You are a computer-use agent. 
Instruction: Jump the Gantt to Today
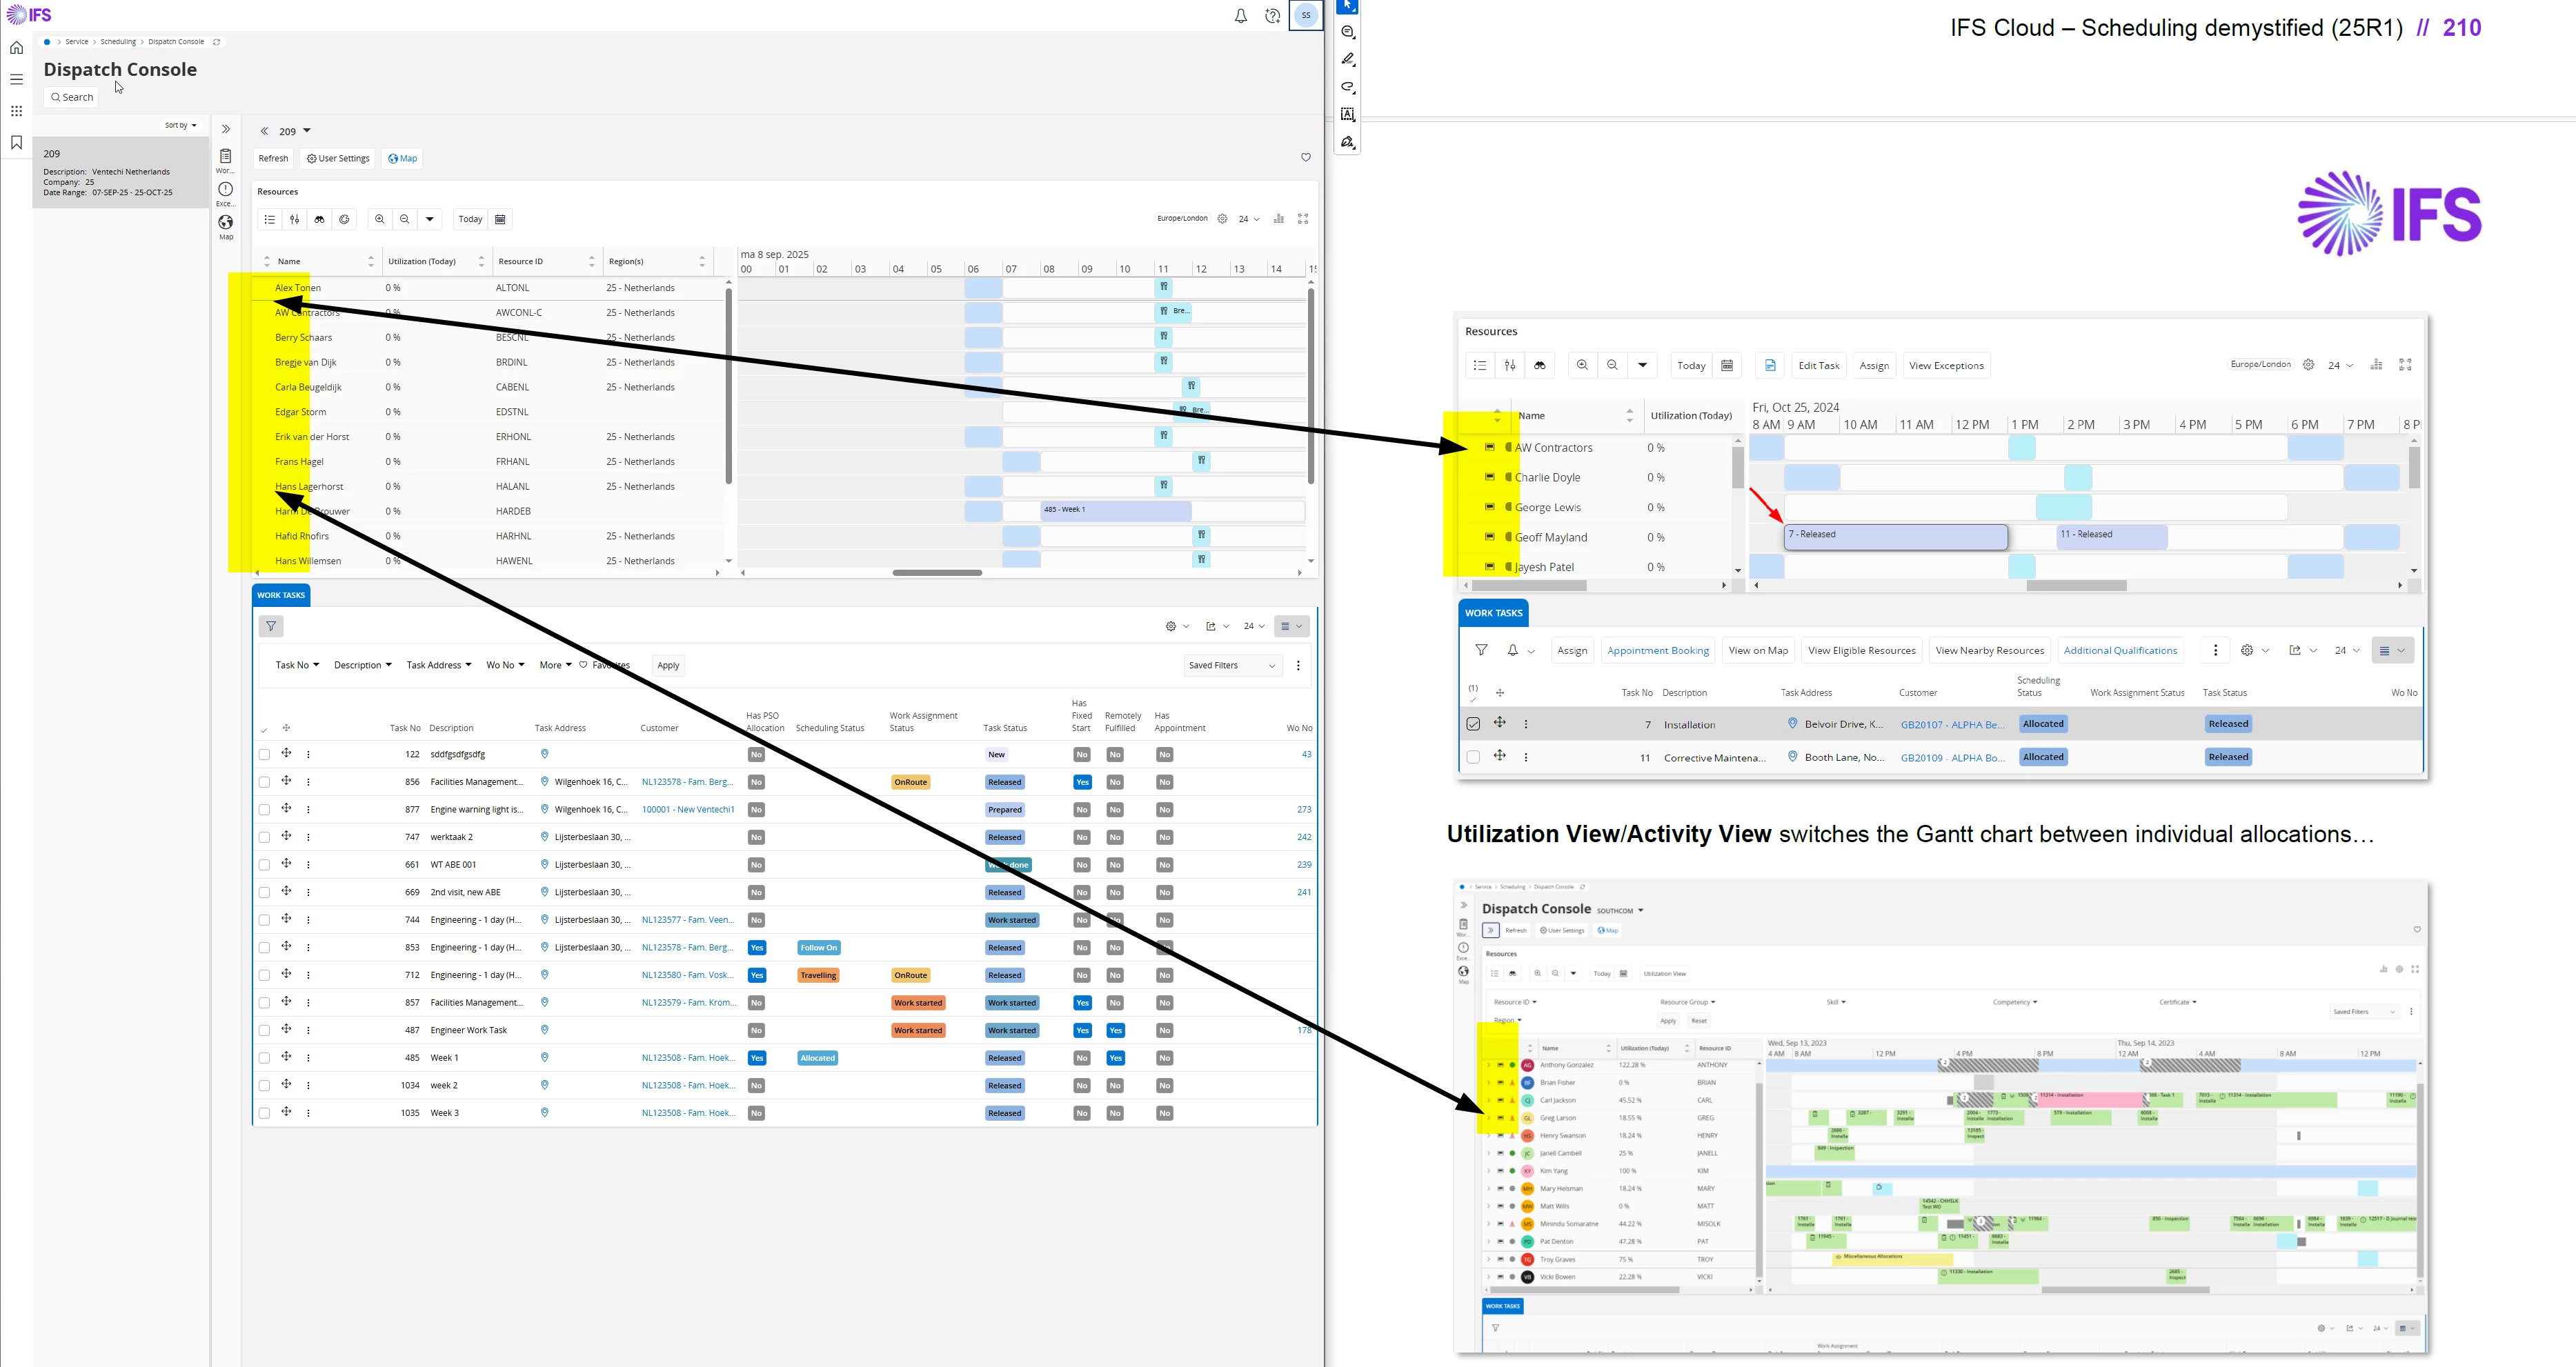click(x=470, y=219)
